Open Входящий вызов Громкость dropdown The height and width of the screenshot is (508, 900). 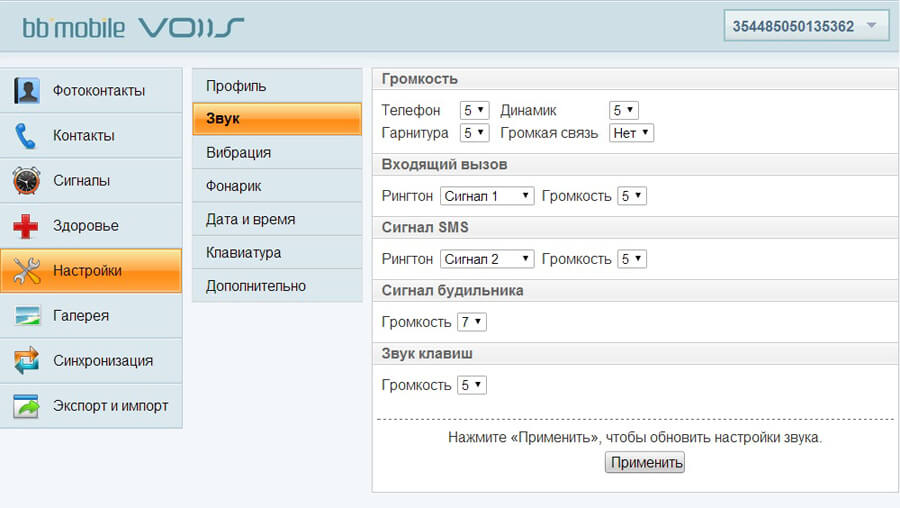tap(631, 196)
